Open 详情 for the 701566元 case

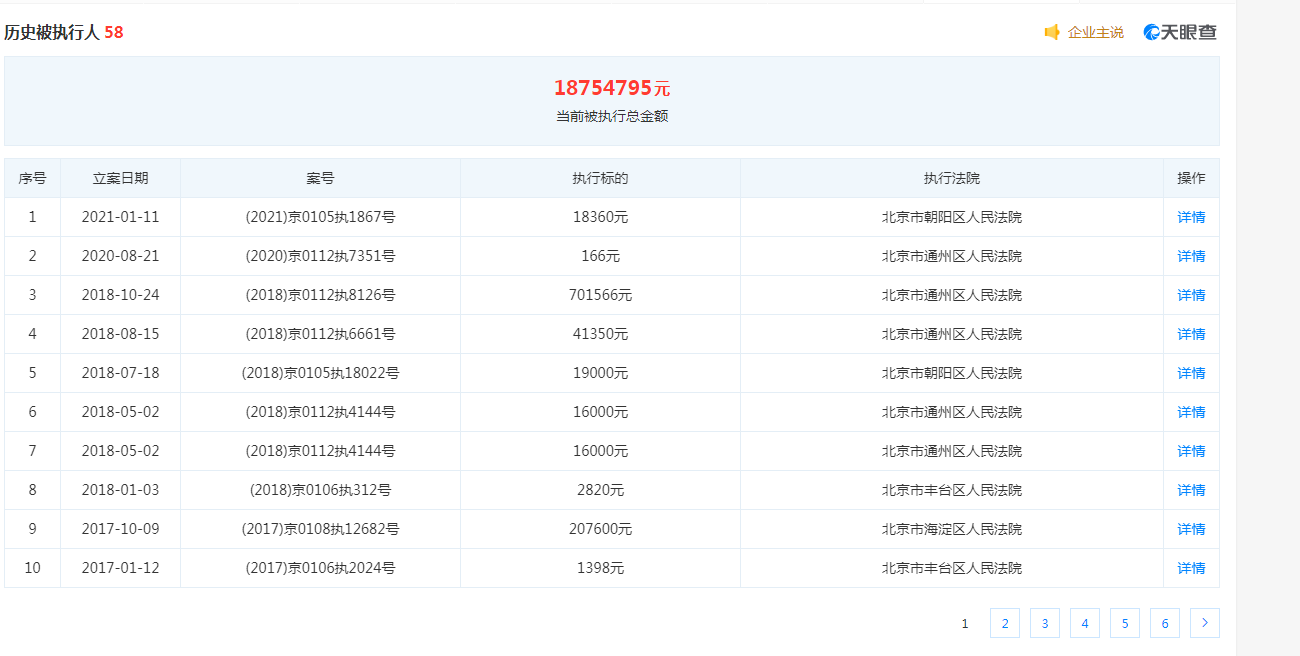[1191, 295]
